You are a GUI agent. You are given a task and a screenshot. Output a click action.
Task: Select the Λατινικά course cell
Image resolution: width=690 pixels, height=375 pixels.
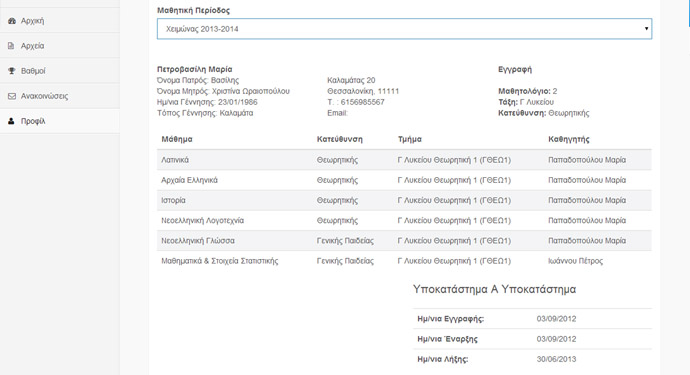click(x=175, y=160)
